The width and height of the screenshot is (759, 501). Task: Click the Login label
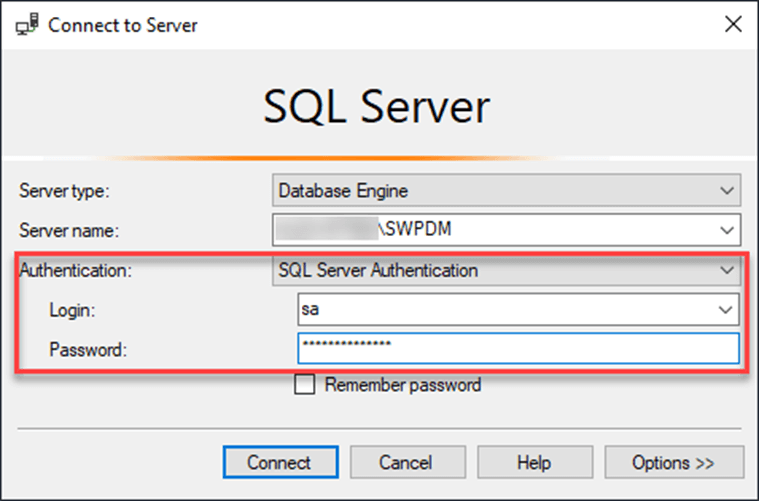(x=72, y=310)
